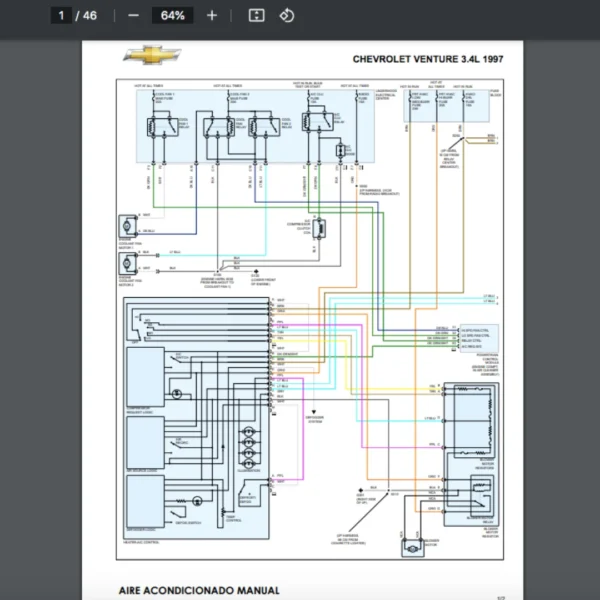Viewport: 600px width, 600px height.
Task: Click the zoom out minus button
Action: (x=133, y=16)
